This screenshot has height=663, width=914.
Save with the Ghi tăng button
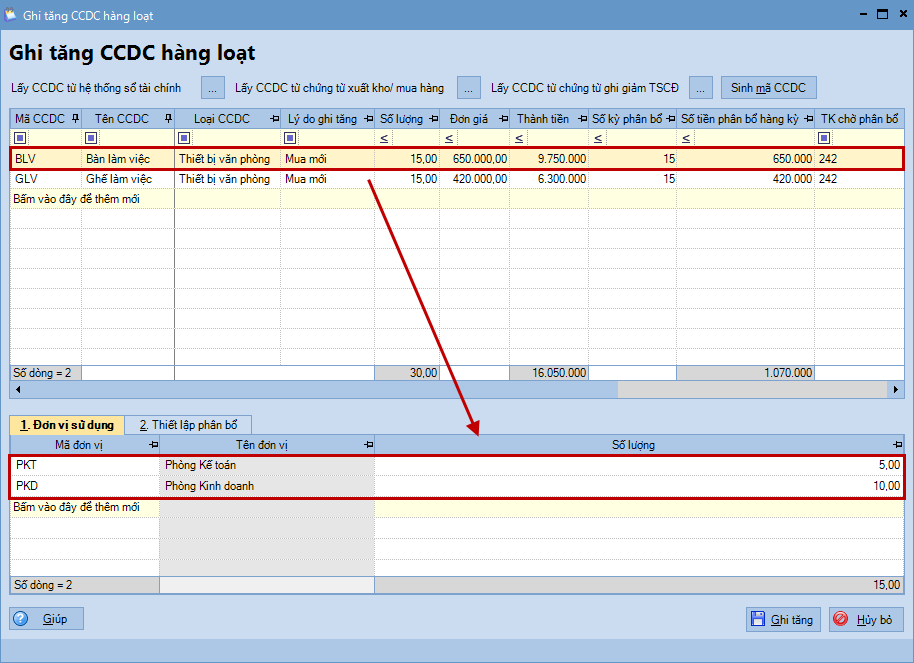tap(783, 619)
